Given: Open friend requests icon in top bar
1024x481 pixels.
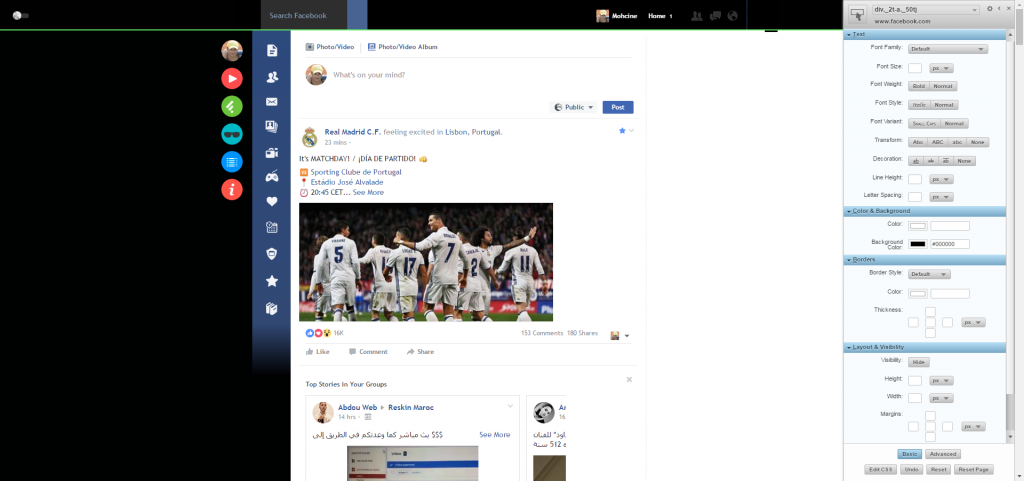Looking at the screenshot, I should click(697, 16).
